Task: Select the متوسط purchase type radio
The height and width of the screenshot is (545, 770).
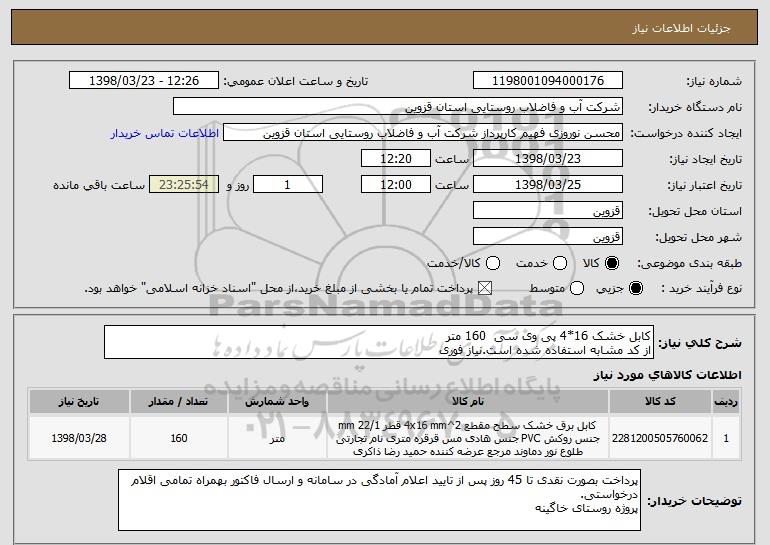Action: click(x=577, y=288)
